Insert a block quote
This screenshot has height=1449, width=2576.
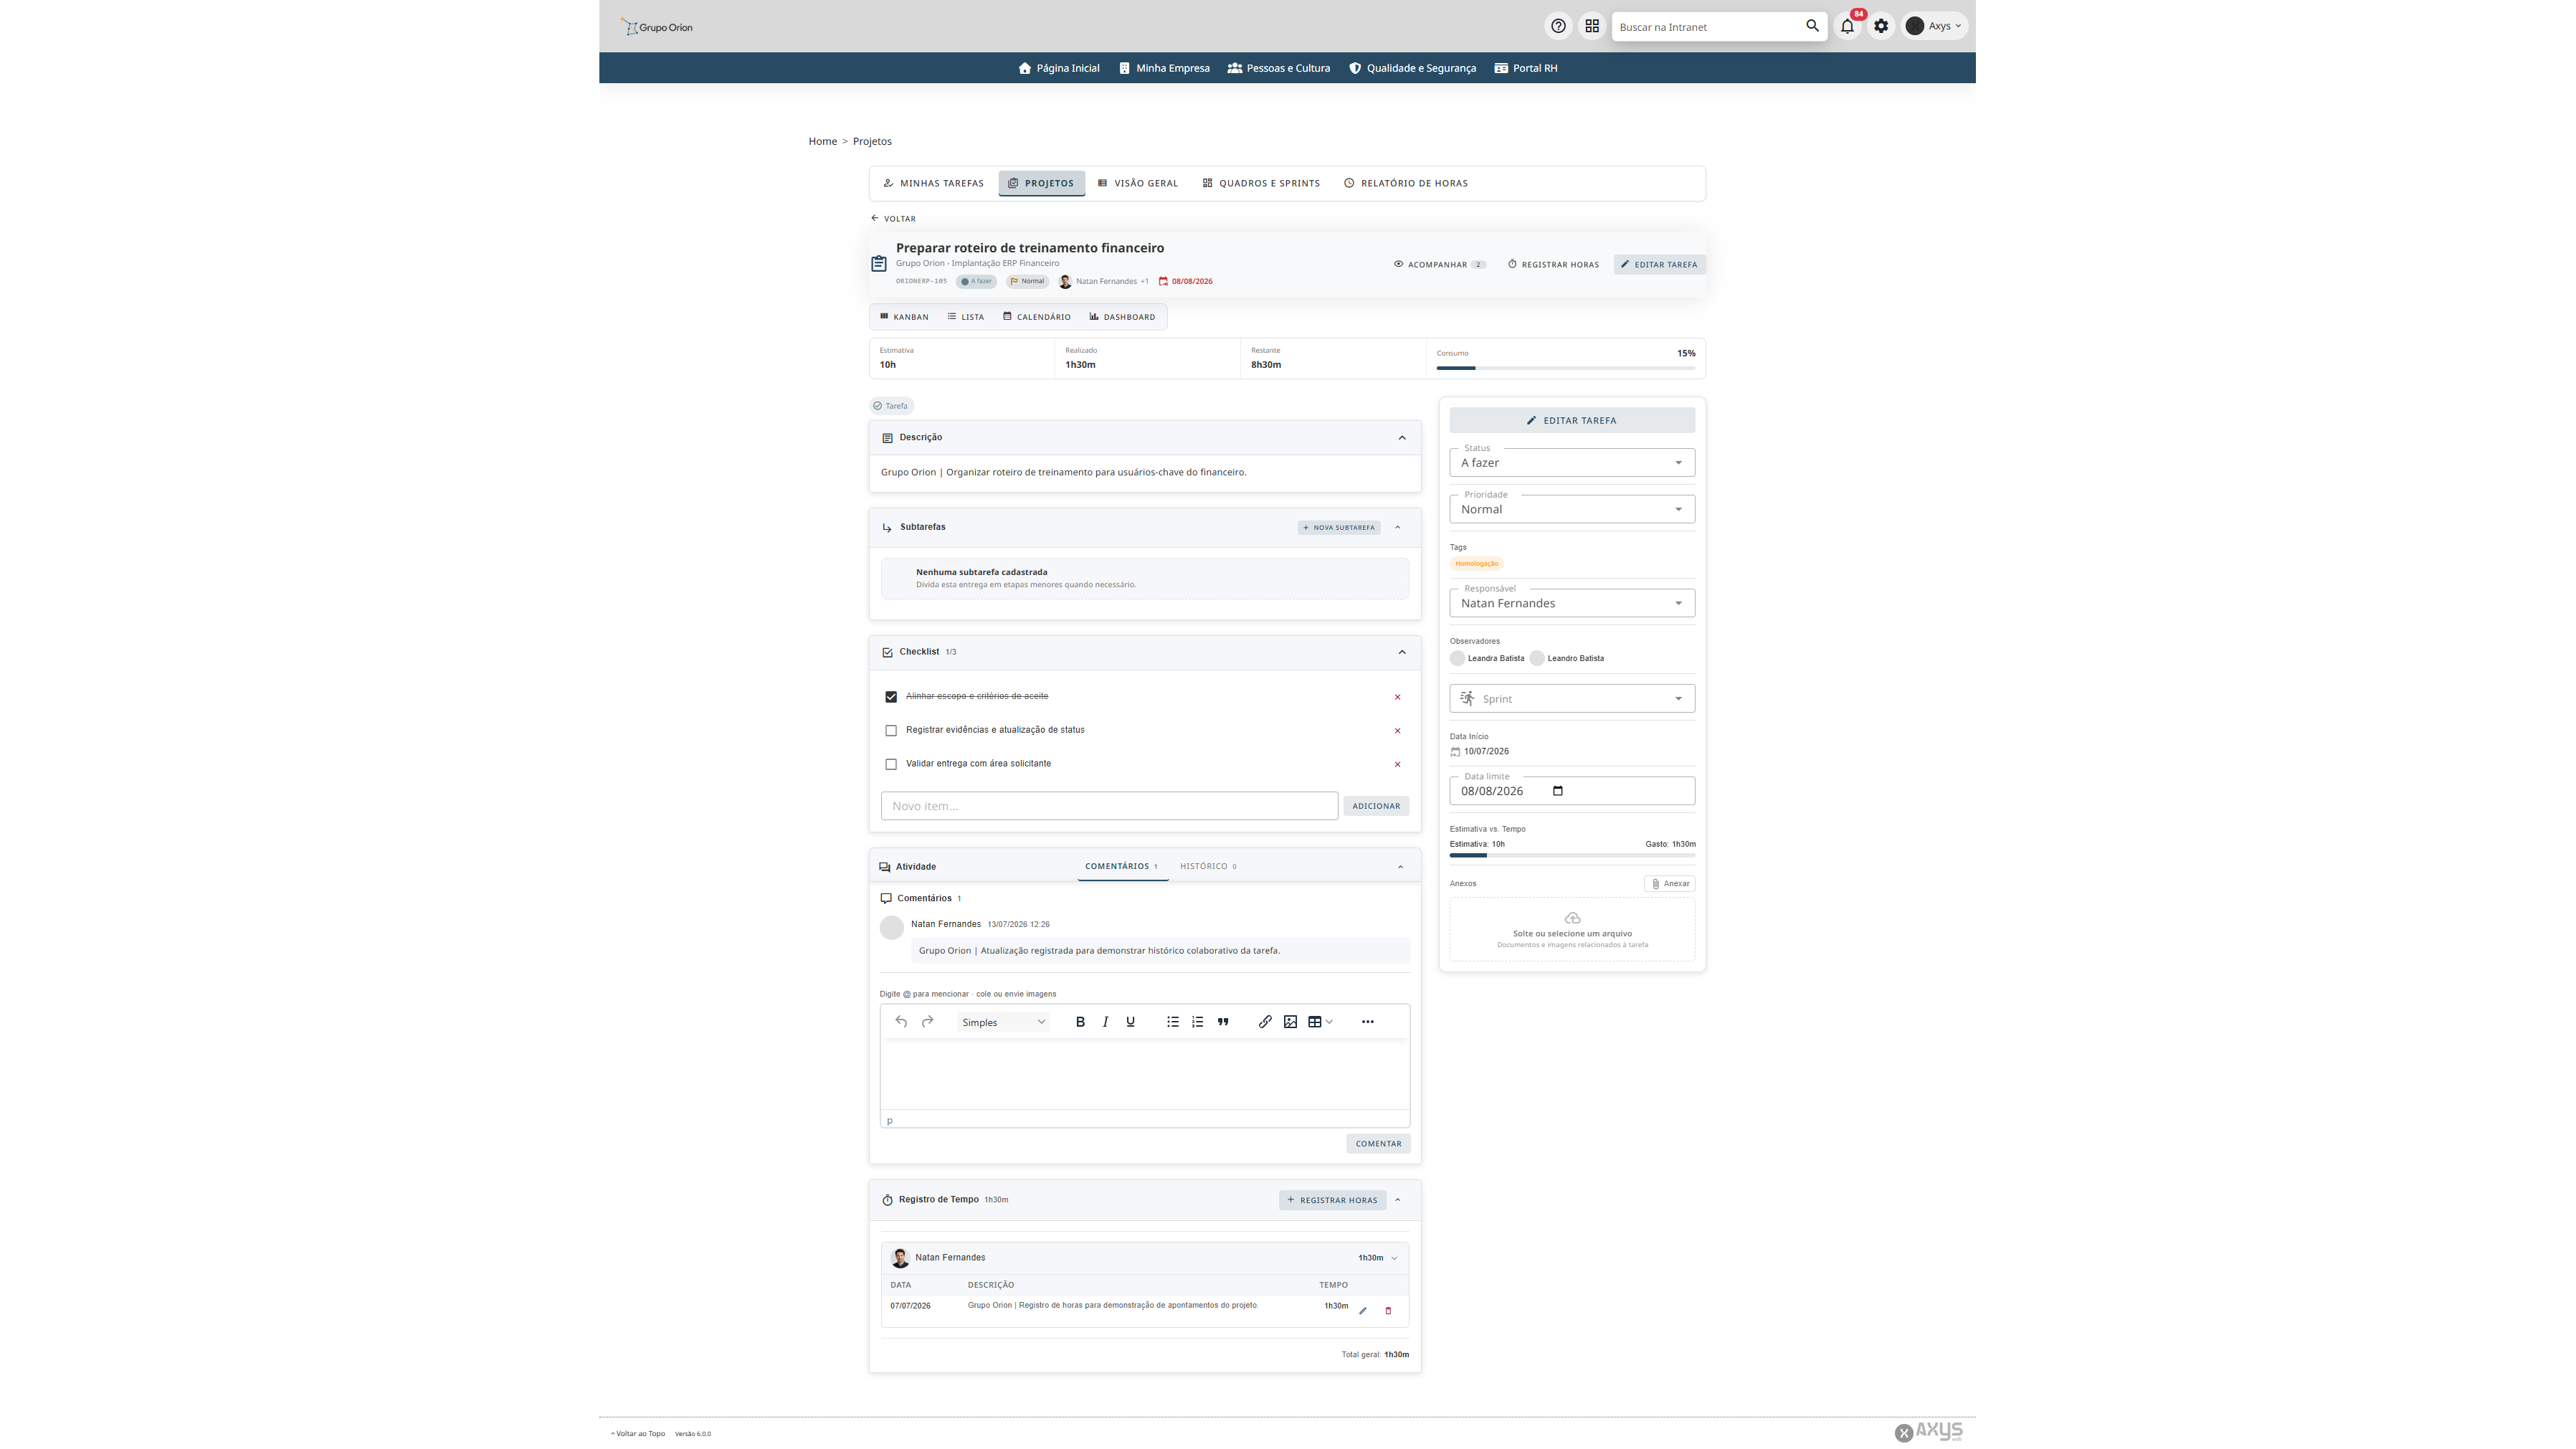pos(1222,1021)
